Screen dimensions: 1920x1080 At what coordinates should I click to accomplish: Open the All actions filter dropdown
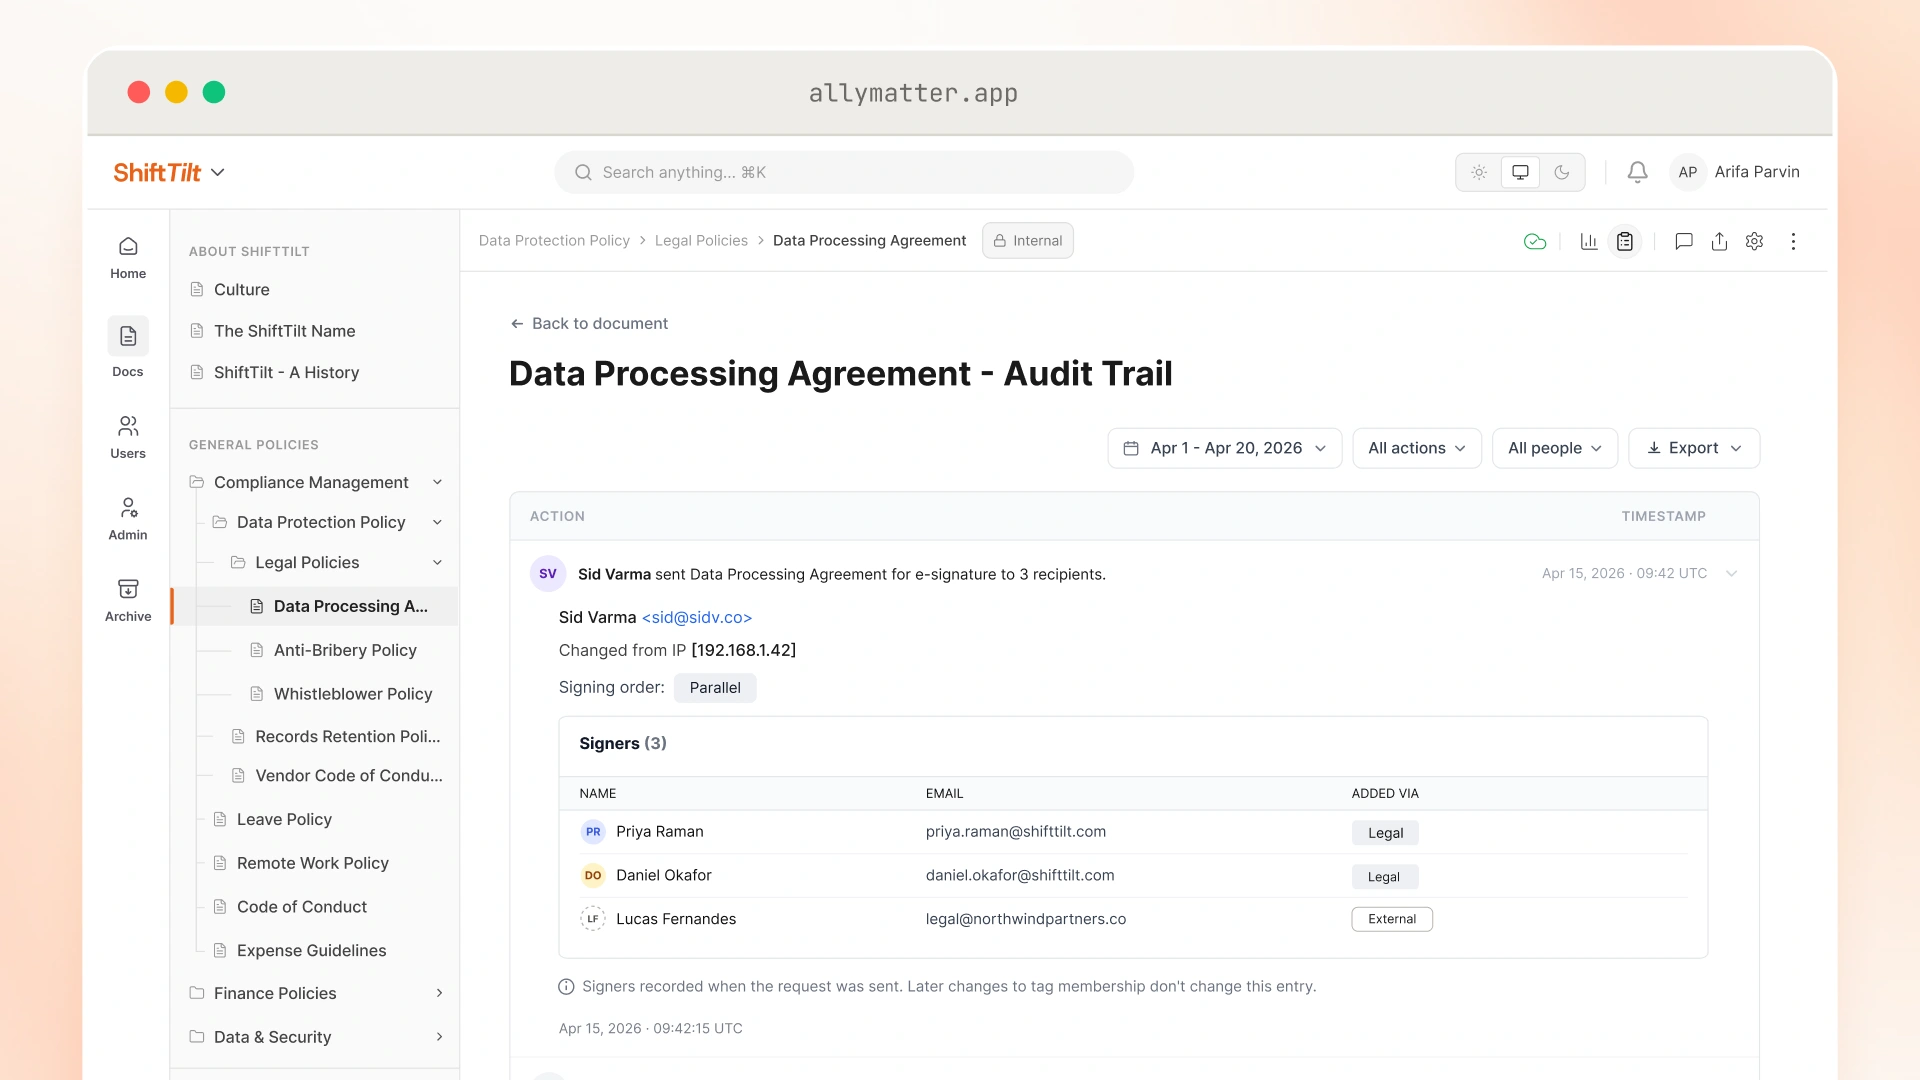(x=1417, y=448)
